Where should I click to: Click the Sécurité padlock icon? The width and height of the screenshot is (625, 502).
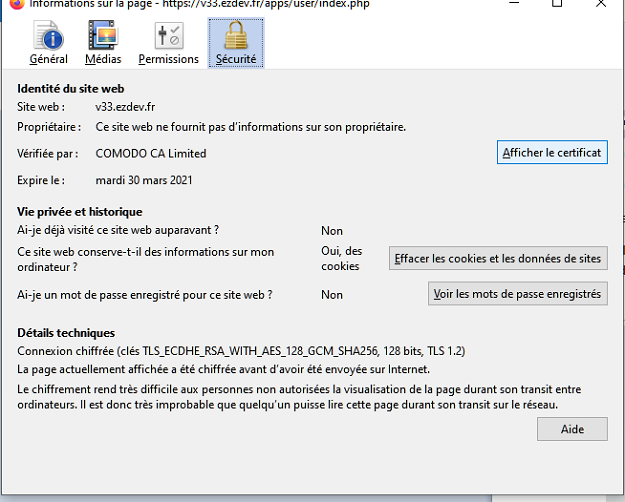[236, 36]
